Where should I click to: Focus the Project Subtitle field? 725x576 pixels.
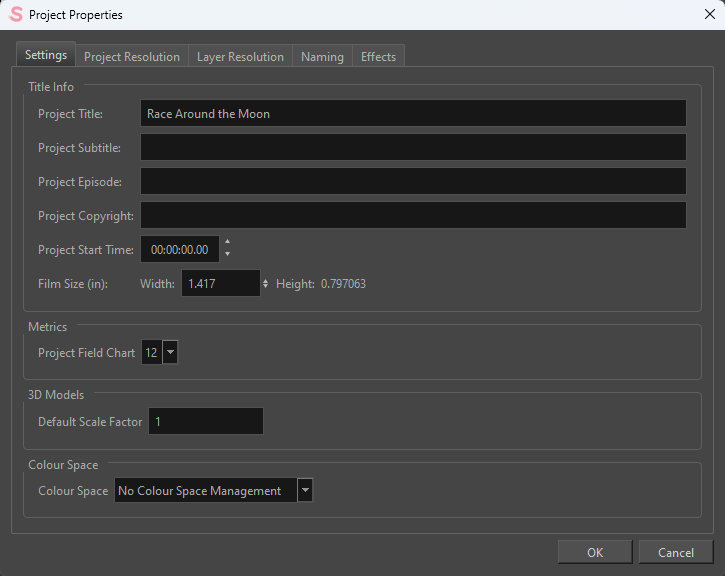[413, 148]
